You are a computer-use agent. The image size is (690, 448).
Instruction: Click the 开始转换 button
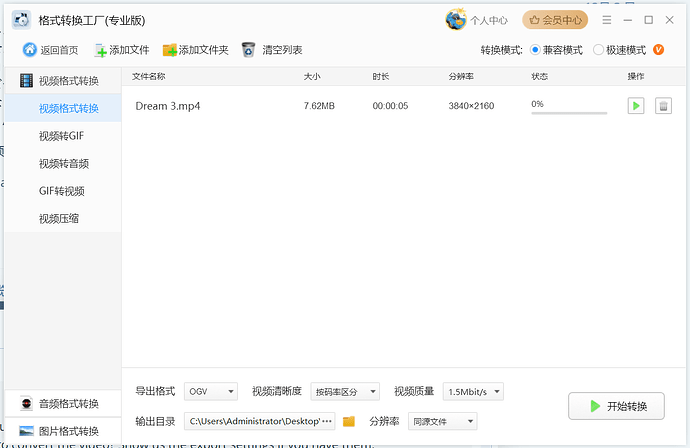[x=616, y=406]
